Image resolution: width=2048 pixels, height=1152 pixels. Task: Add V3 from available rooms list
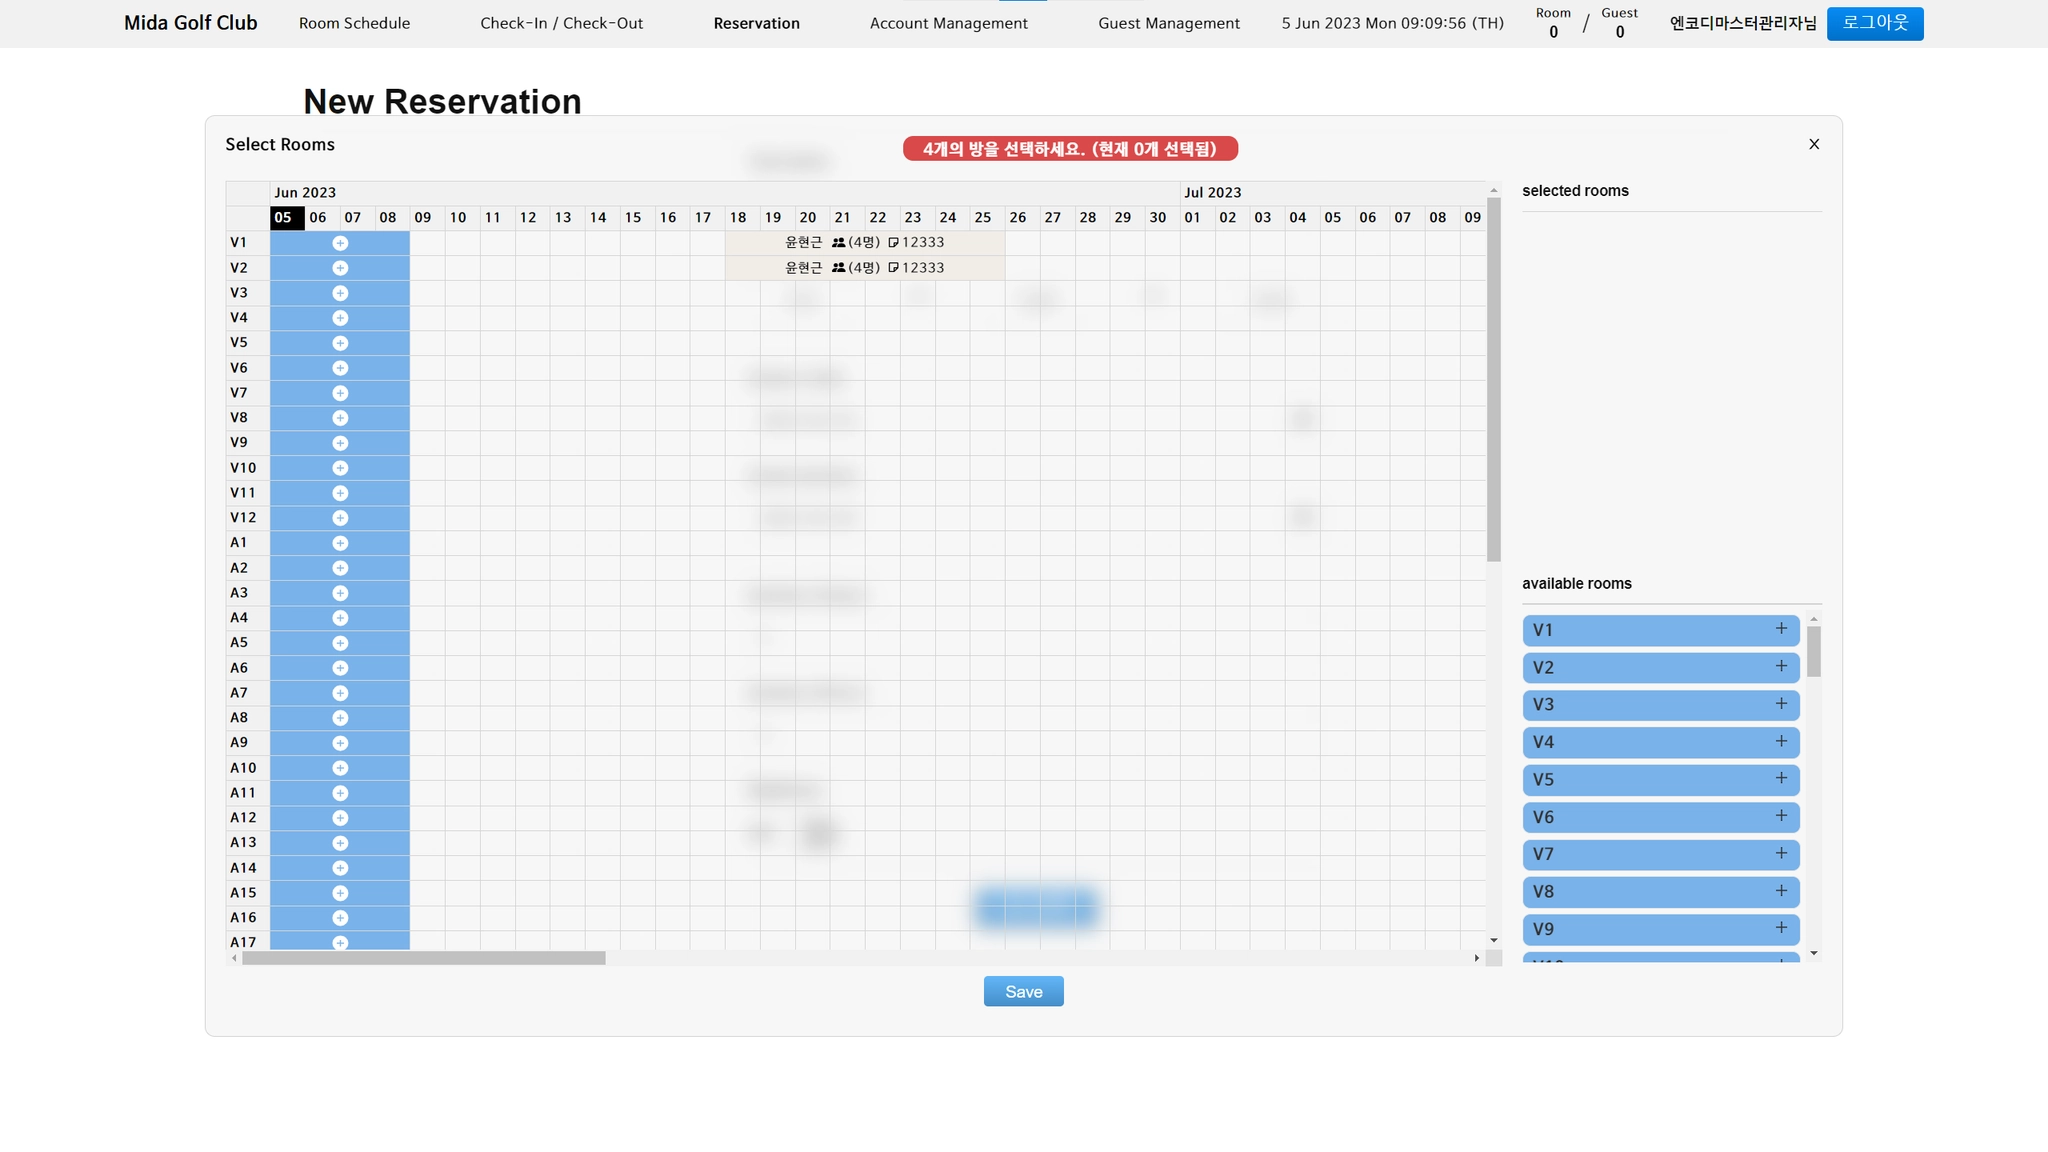click(x=1780, y=704)
